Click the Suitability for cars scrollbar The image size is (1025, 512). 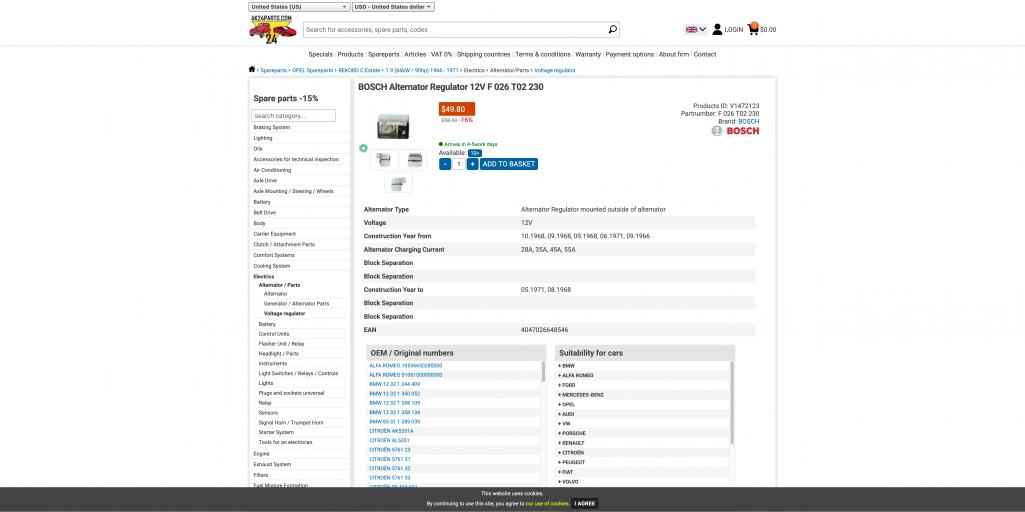(732, 402)
